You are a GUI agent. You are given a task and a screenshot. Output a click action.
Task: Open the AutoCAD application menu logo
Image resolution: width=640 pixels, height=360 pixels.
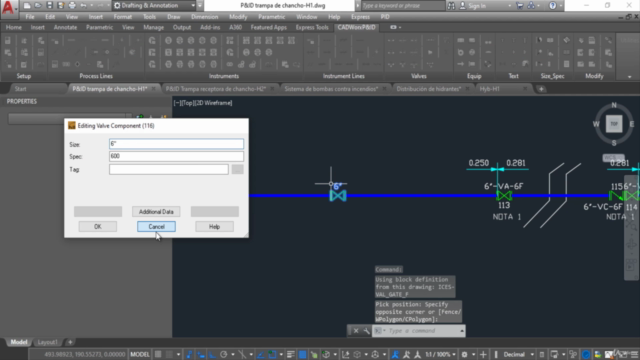coord(8,7)
